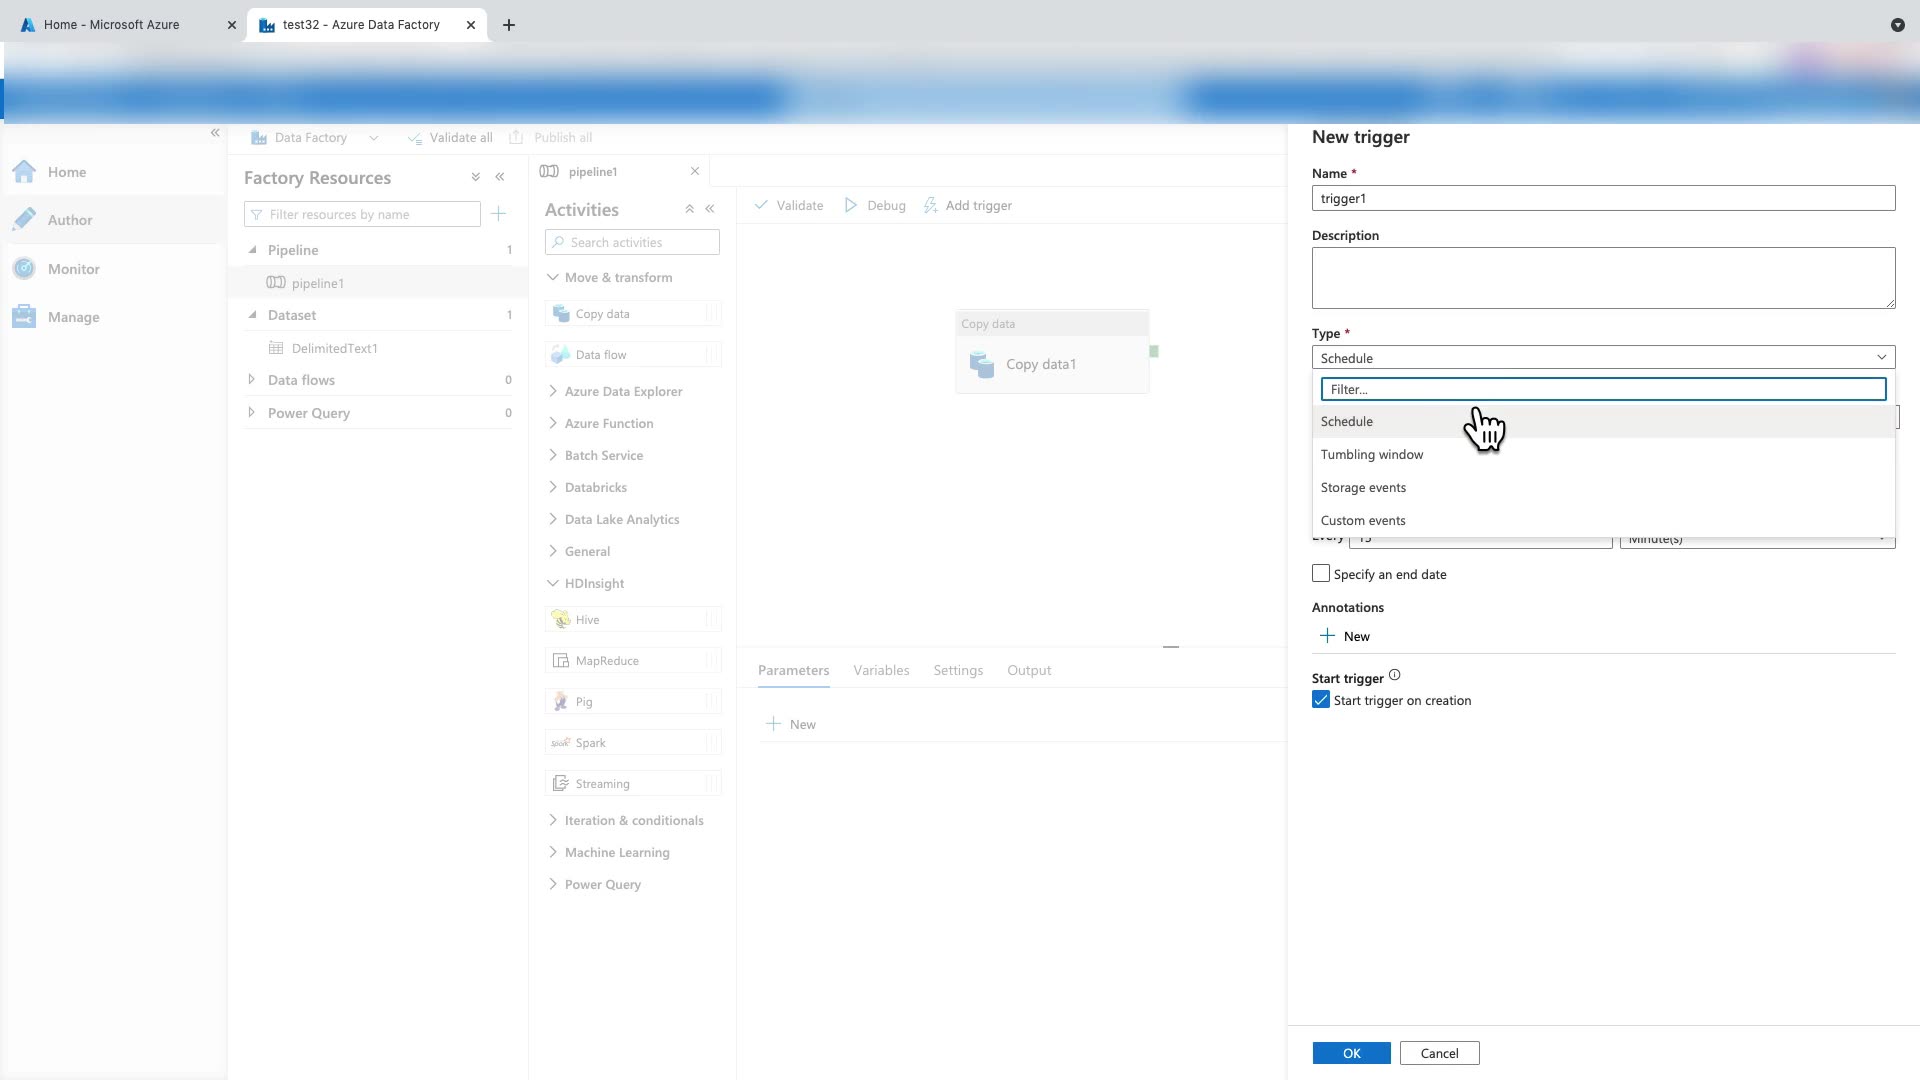Open the Monitor gauge icon
1920x1080 pixels.
(x=25, y=268)
